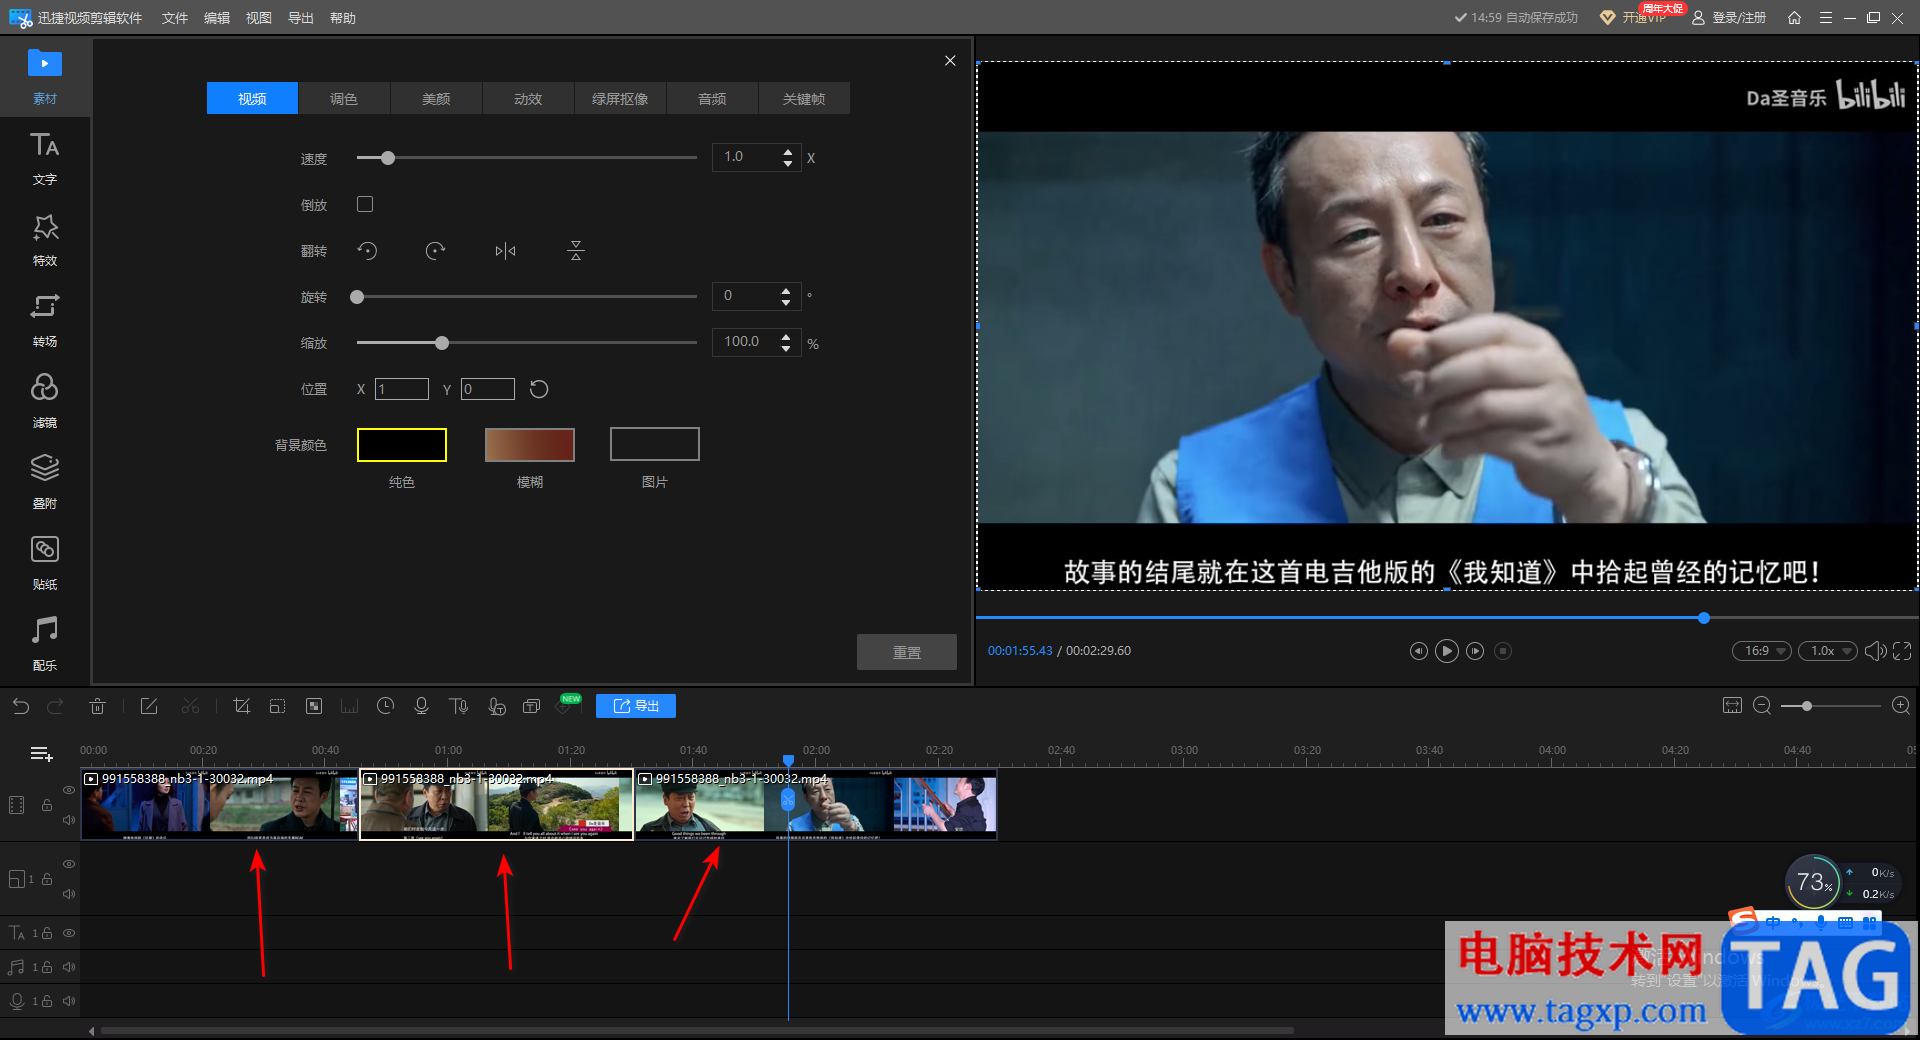This screenshot has width=1920, height=1040.
Task: Click the play button in preview
Action: point(1446,651)
